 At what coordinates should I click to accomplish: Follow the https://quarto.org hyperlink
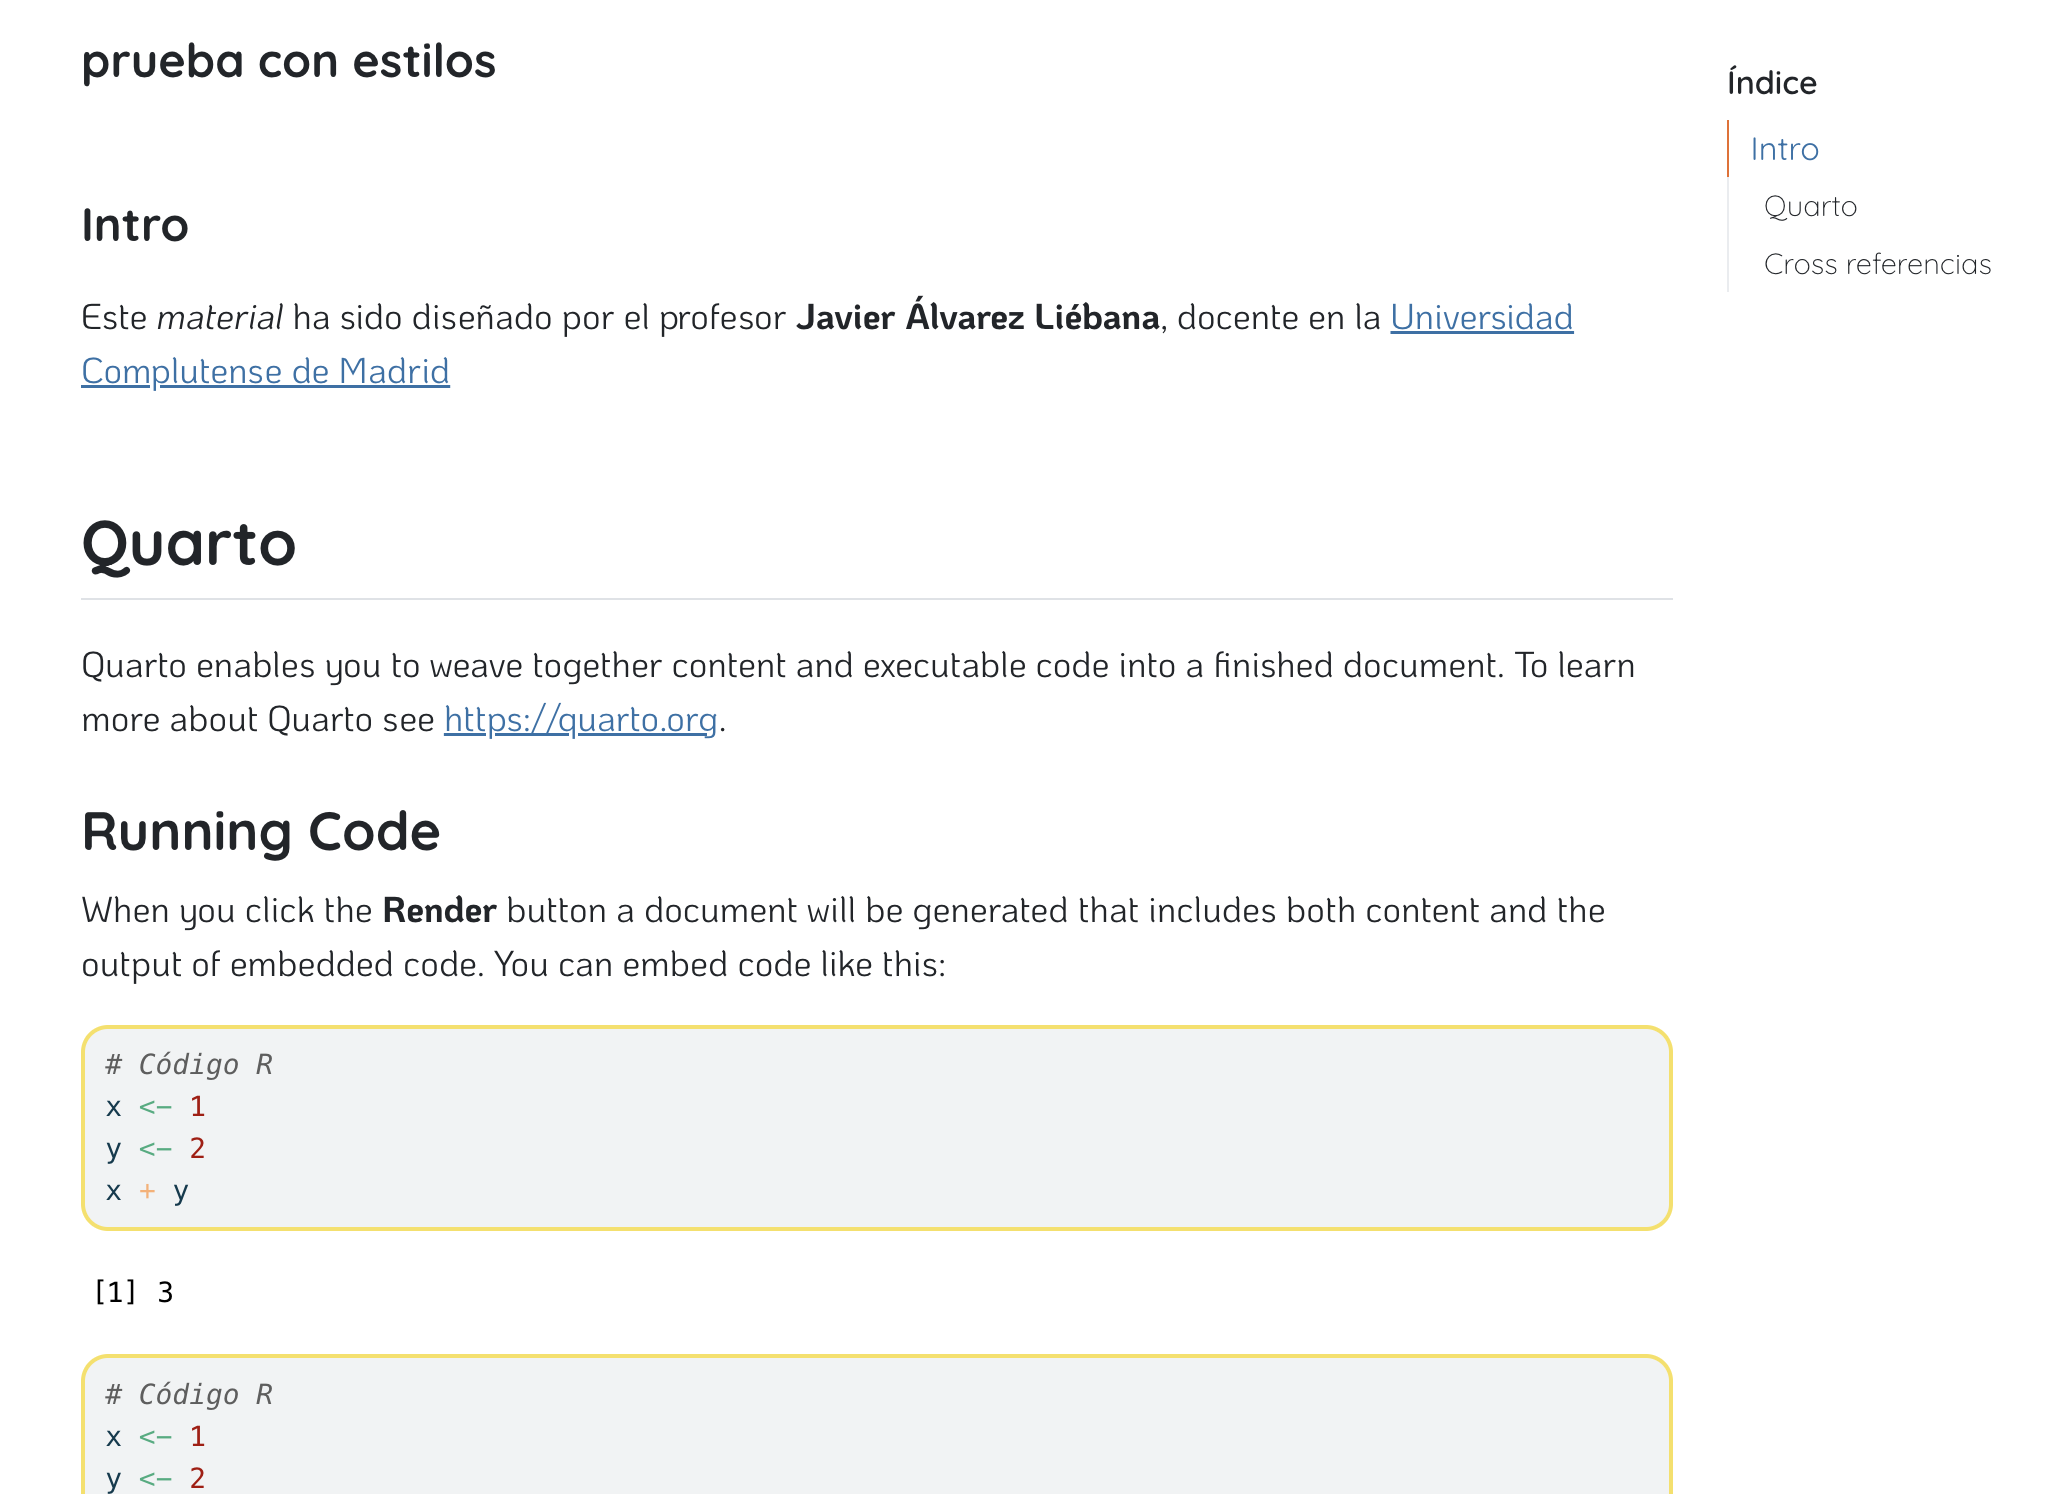pos(580,720)
